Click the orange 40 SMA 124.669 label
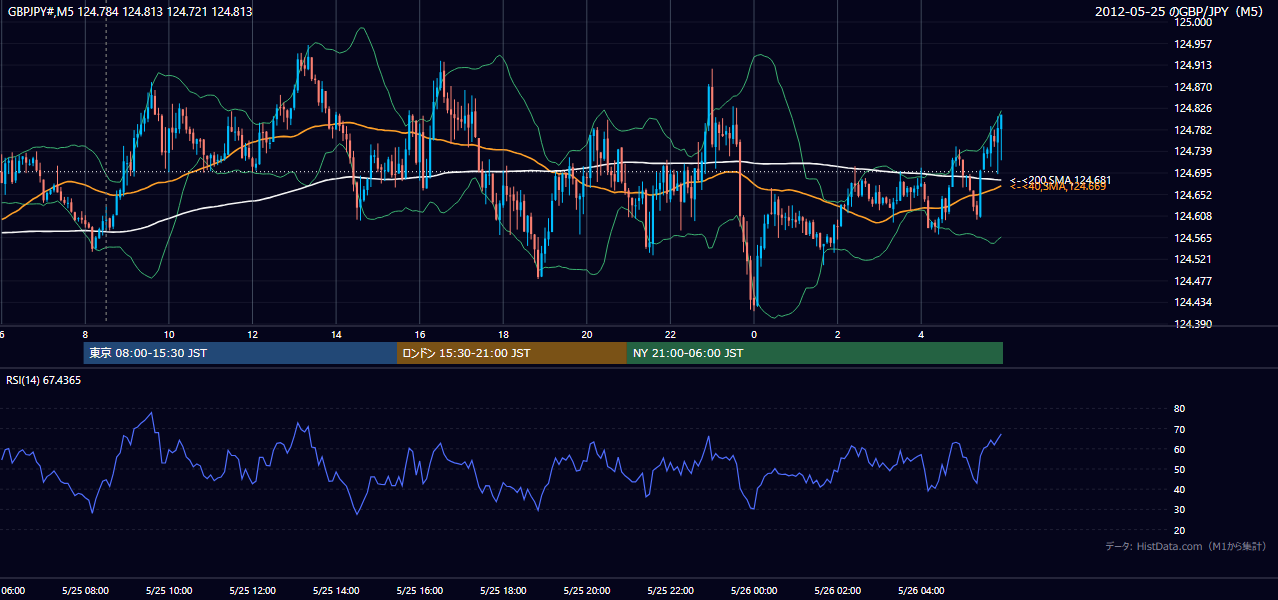Screen dimensions: 1278x600 [1057, 186]
